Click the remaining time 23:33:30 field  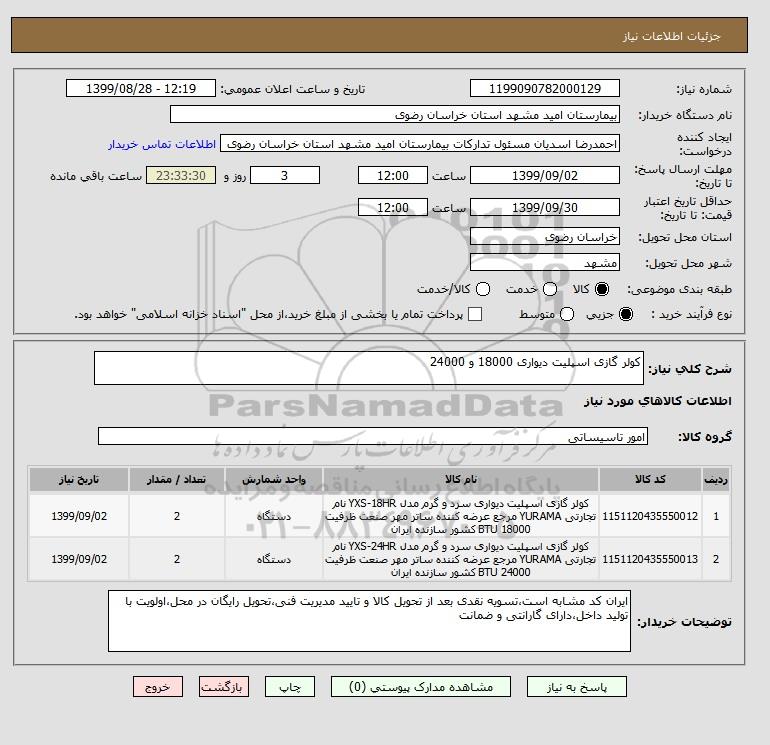pyautogui.click(x=181, y=175)
